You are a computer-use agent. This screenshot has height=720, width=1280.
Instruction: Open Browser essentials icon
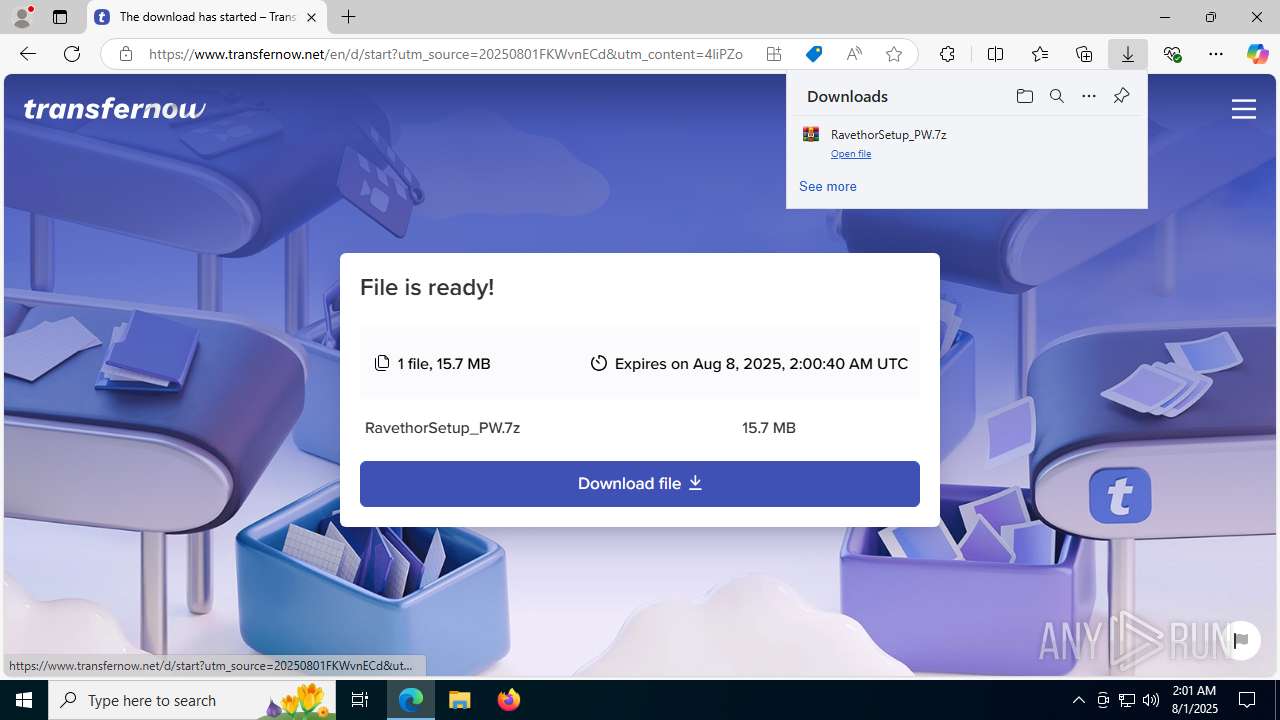click(1172, 54)
